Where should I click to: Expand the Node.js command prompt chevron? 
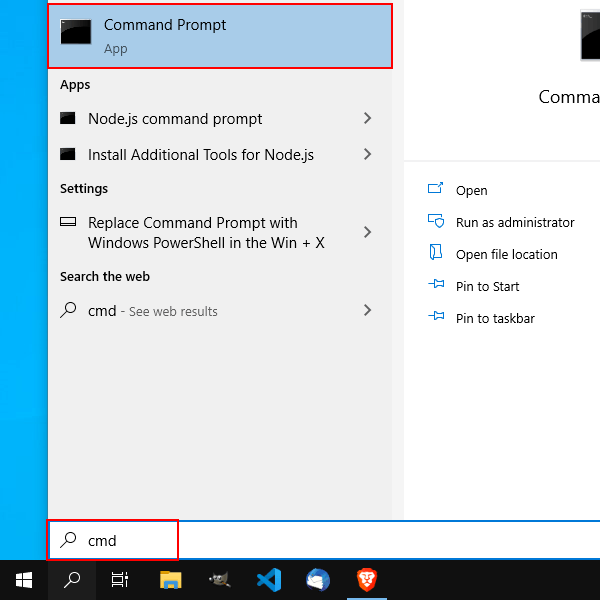coord(367,118)
